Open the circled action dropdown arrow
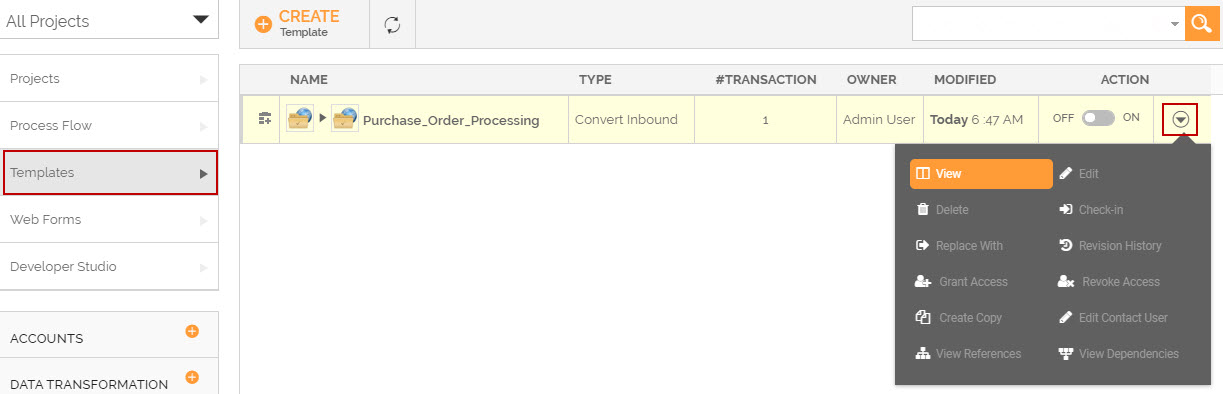Screen dimensions: 1223x394 1180,119
